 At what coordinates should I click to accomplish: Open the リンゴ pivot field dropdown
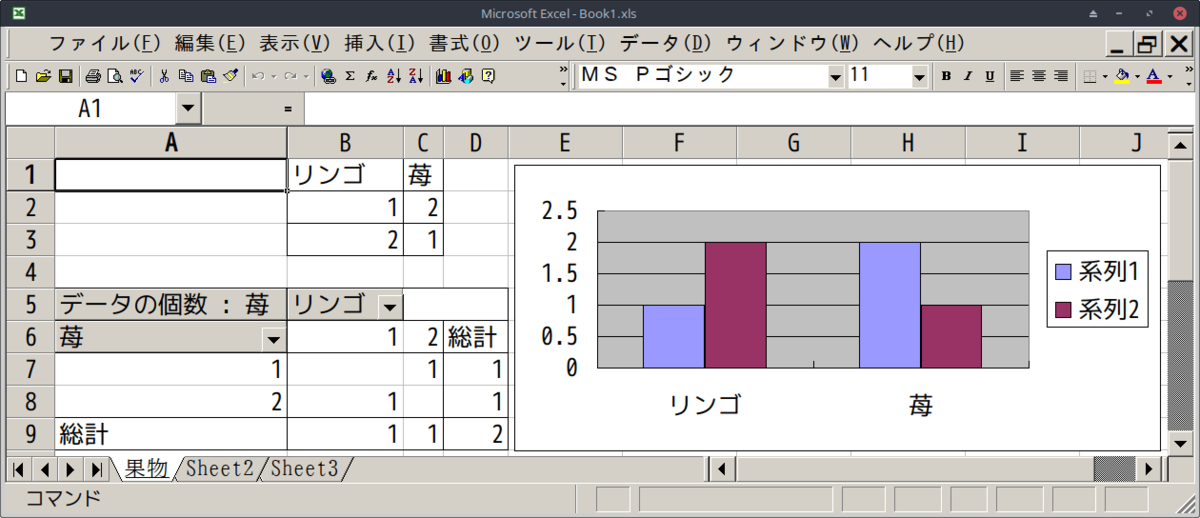tap(389, 307)
